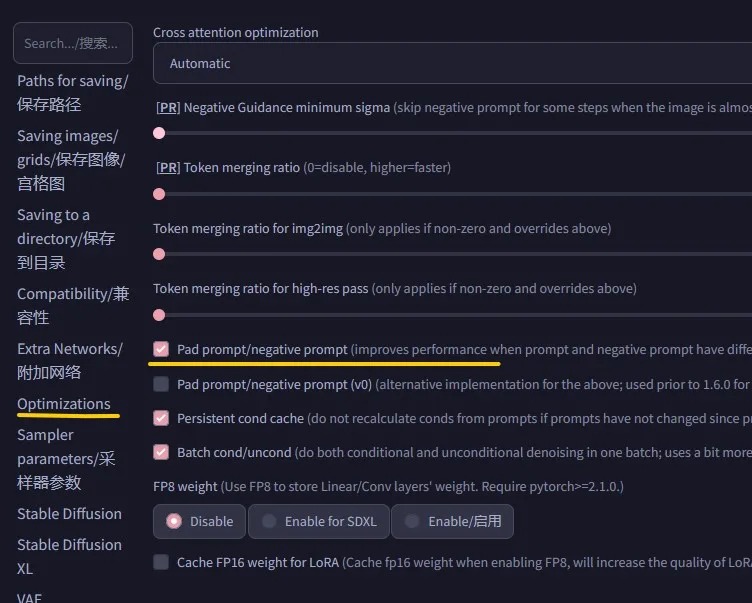752x603 pixels.
Task: Click the settings search input field
Action: point(72,43)
